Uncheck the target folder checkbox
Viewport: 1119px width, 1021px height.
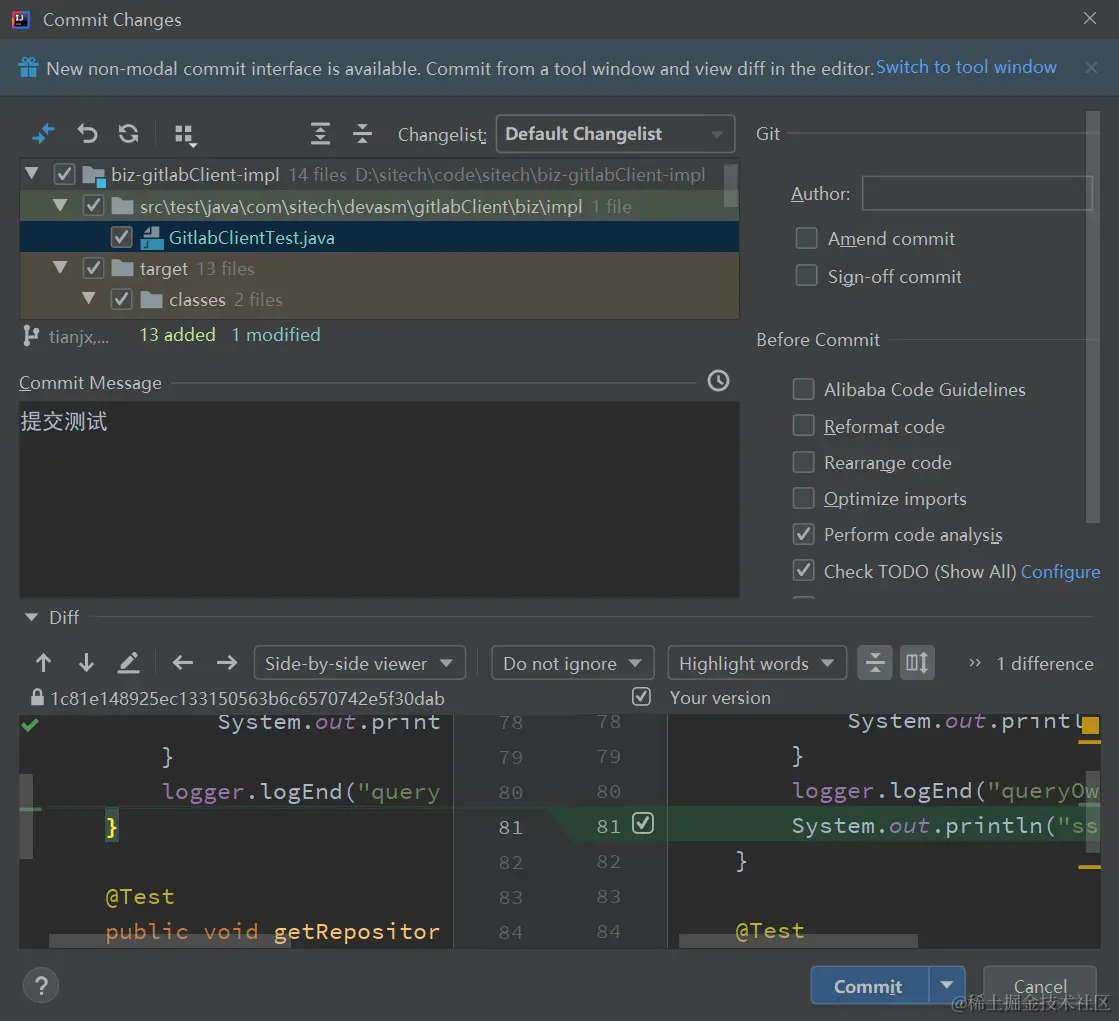[93, 268]
